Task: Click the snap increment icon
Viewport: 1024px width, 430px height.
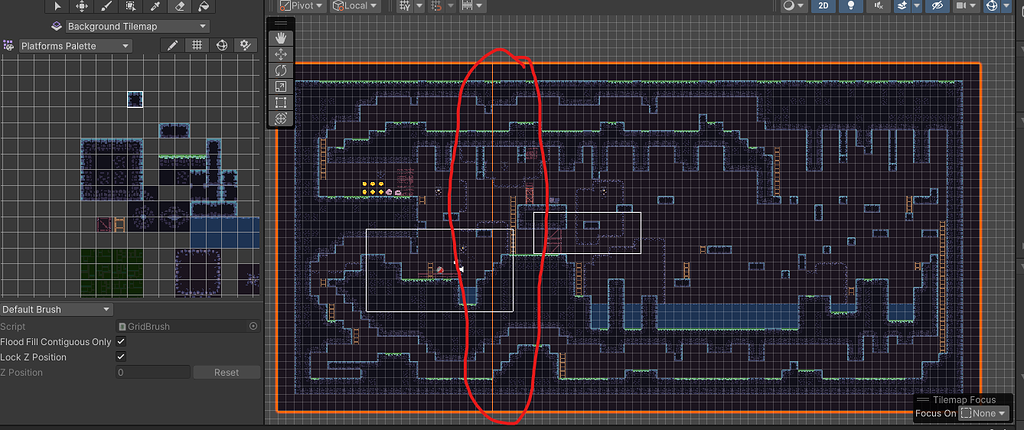Action: point(436,5)
